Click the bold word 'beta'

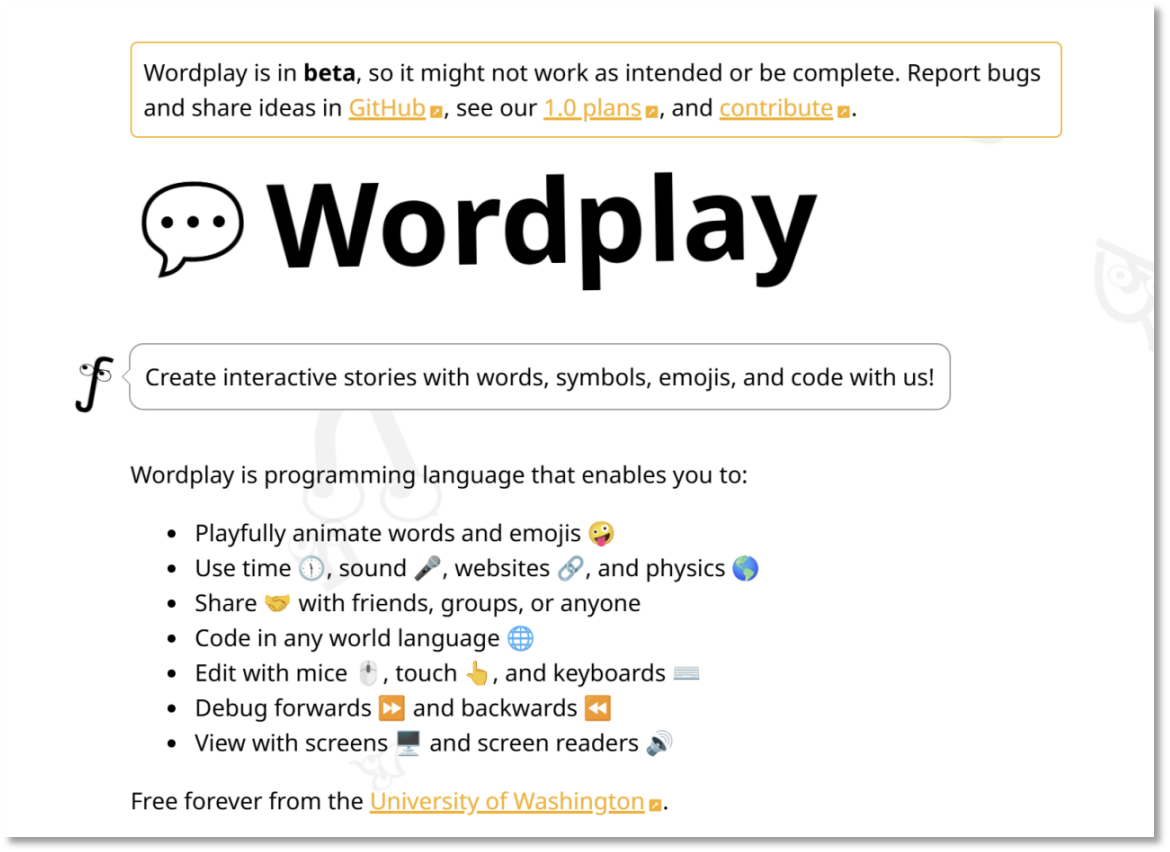[x=329, y=73]
